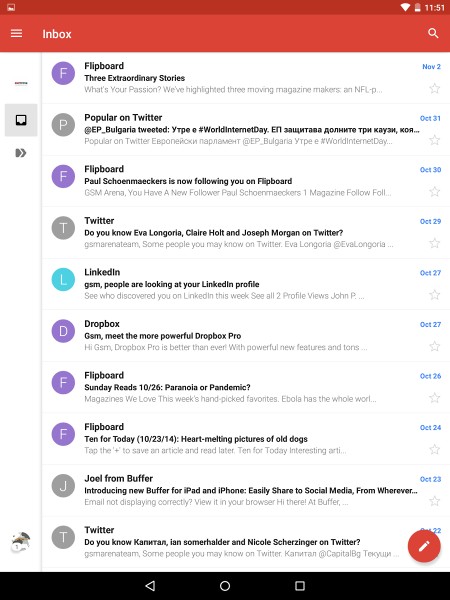Select the LinkedIn sender avatar circle

tap(63, 279)
